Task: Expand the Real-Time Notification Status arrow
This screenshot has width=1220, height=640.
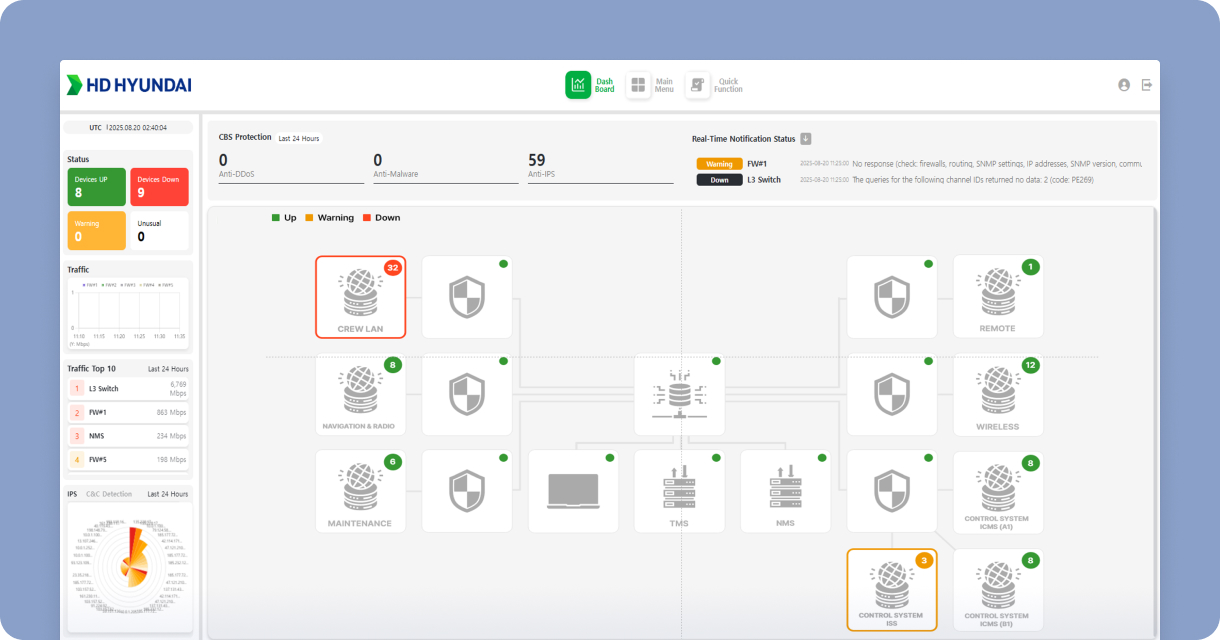Action: click(x=805, y=139)
